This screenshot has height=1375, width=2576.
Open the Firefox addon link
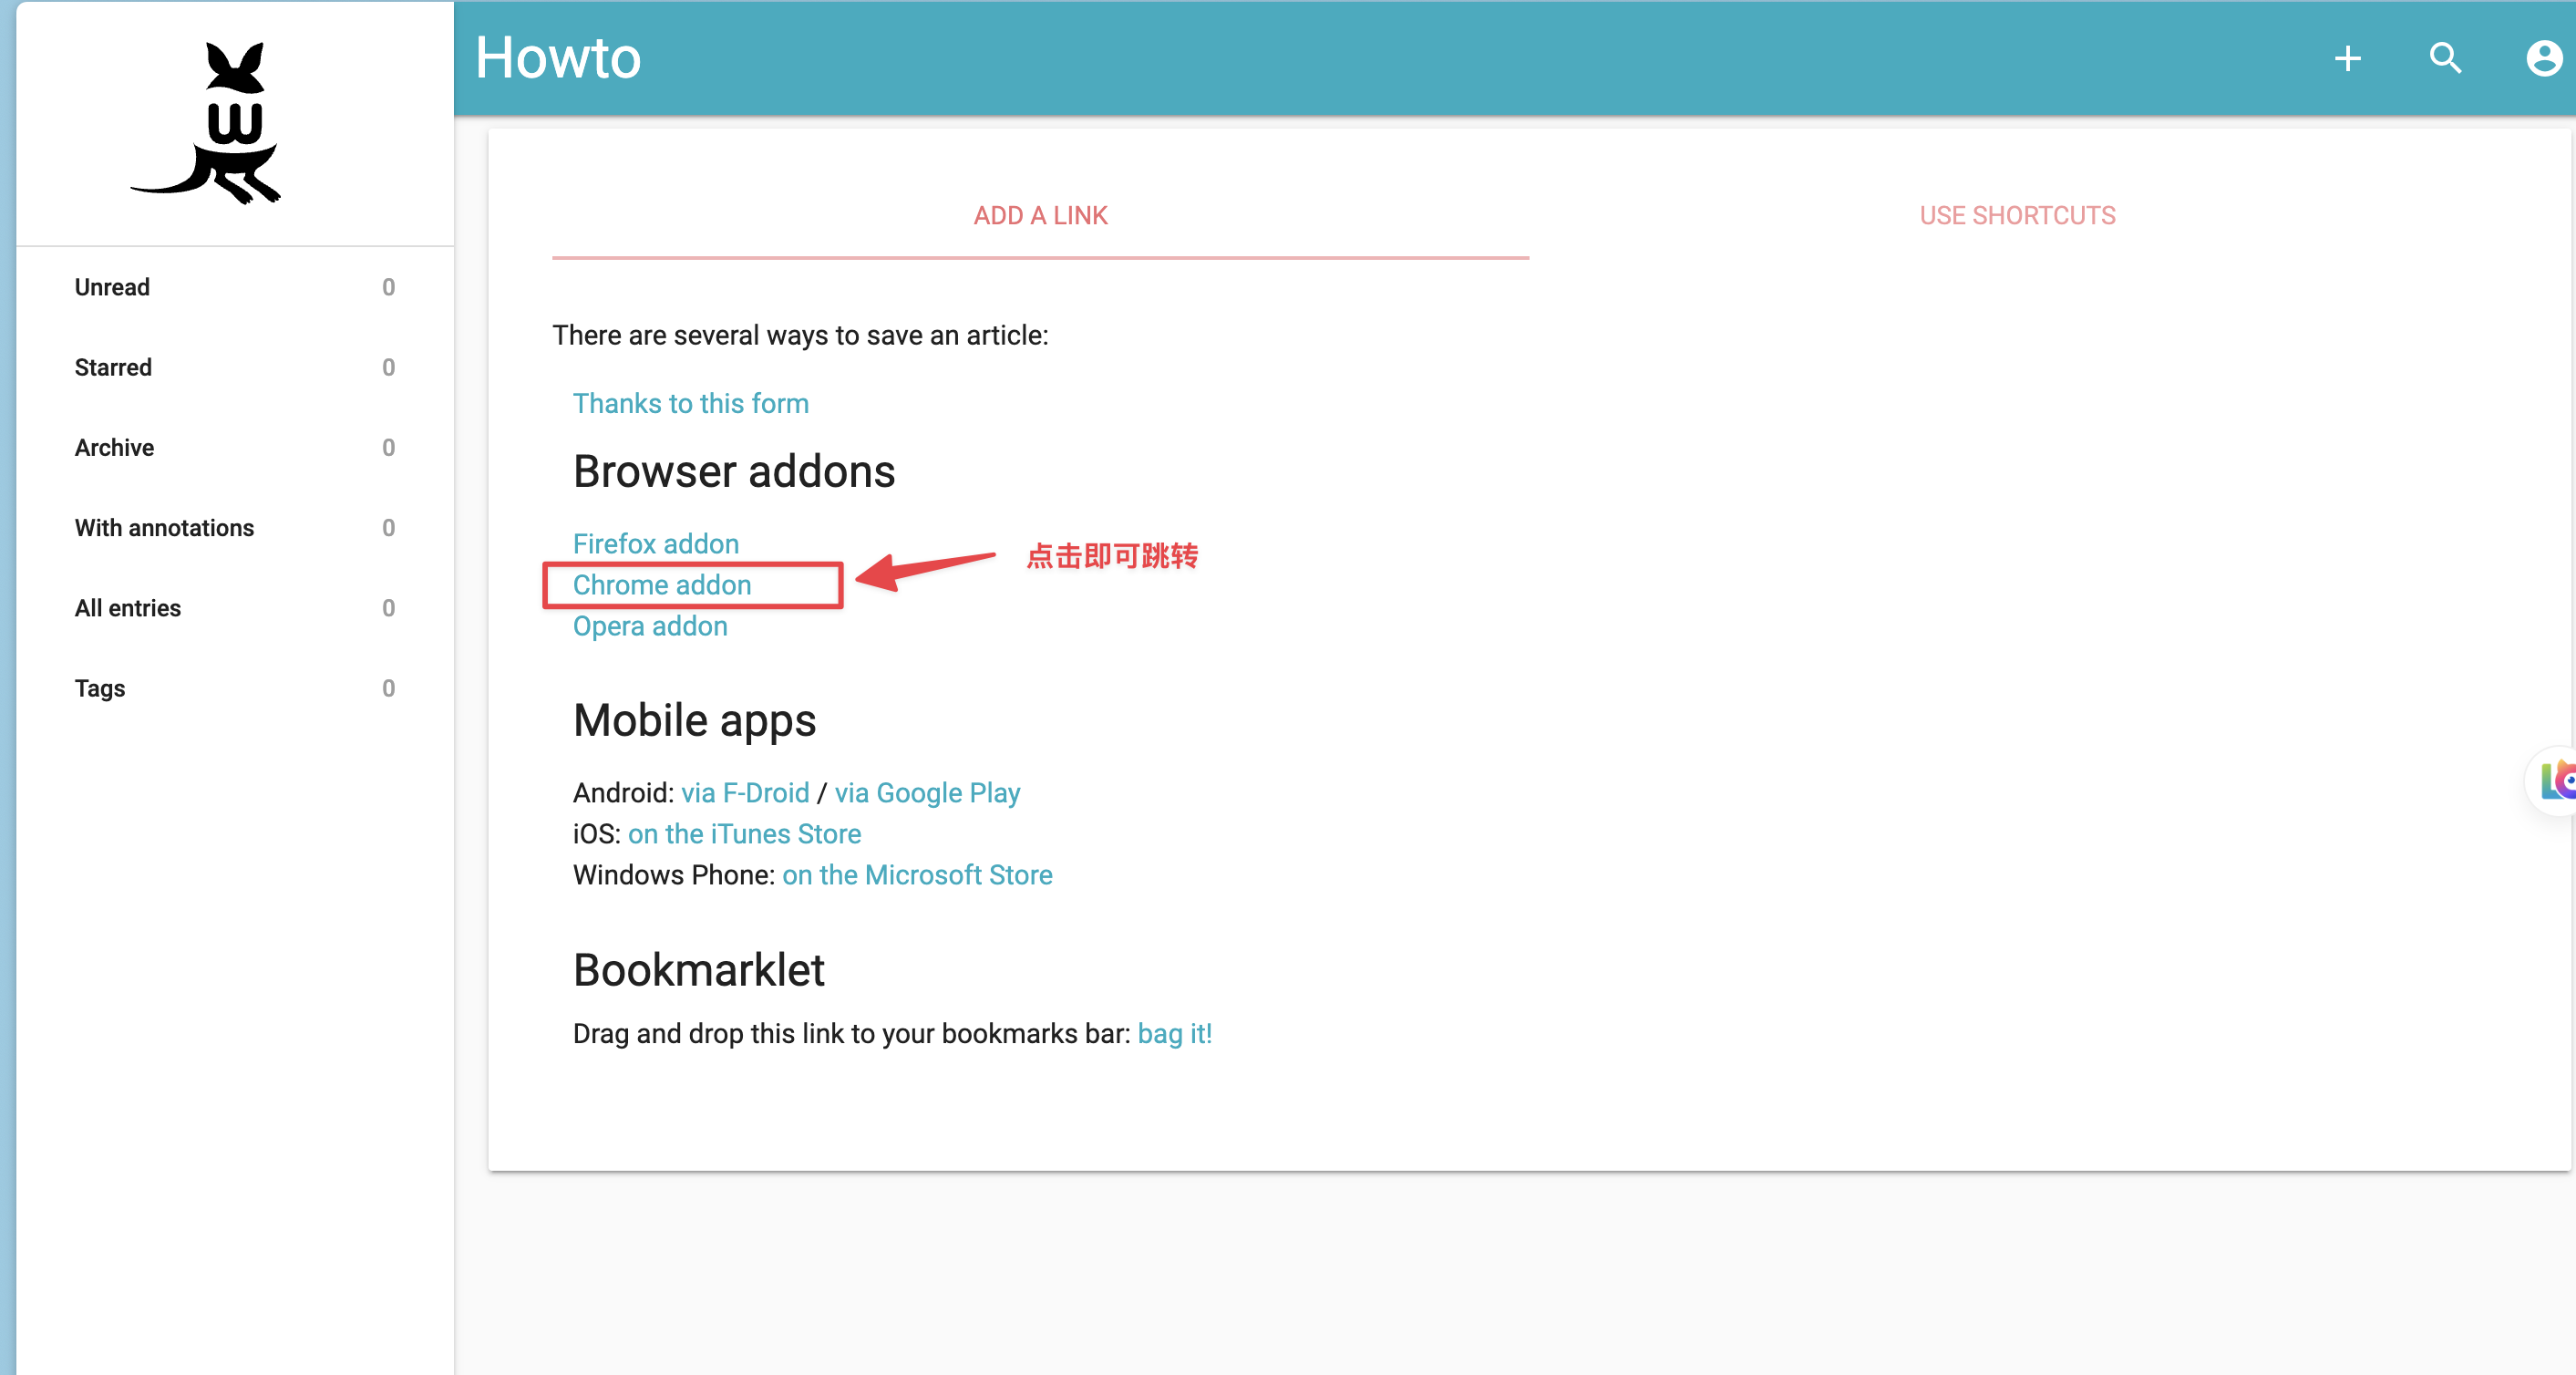click(655, 543)
